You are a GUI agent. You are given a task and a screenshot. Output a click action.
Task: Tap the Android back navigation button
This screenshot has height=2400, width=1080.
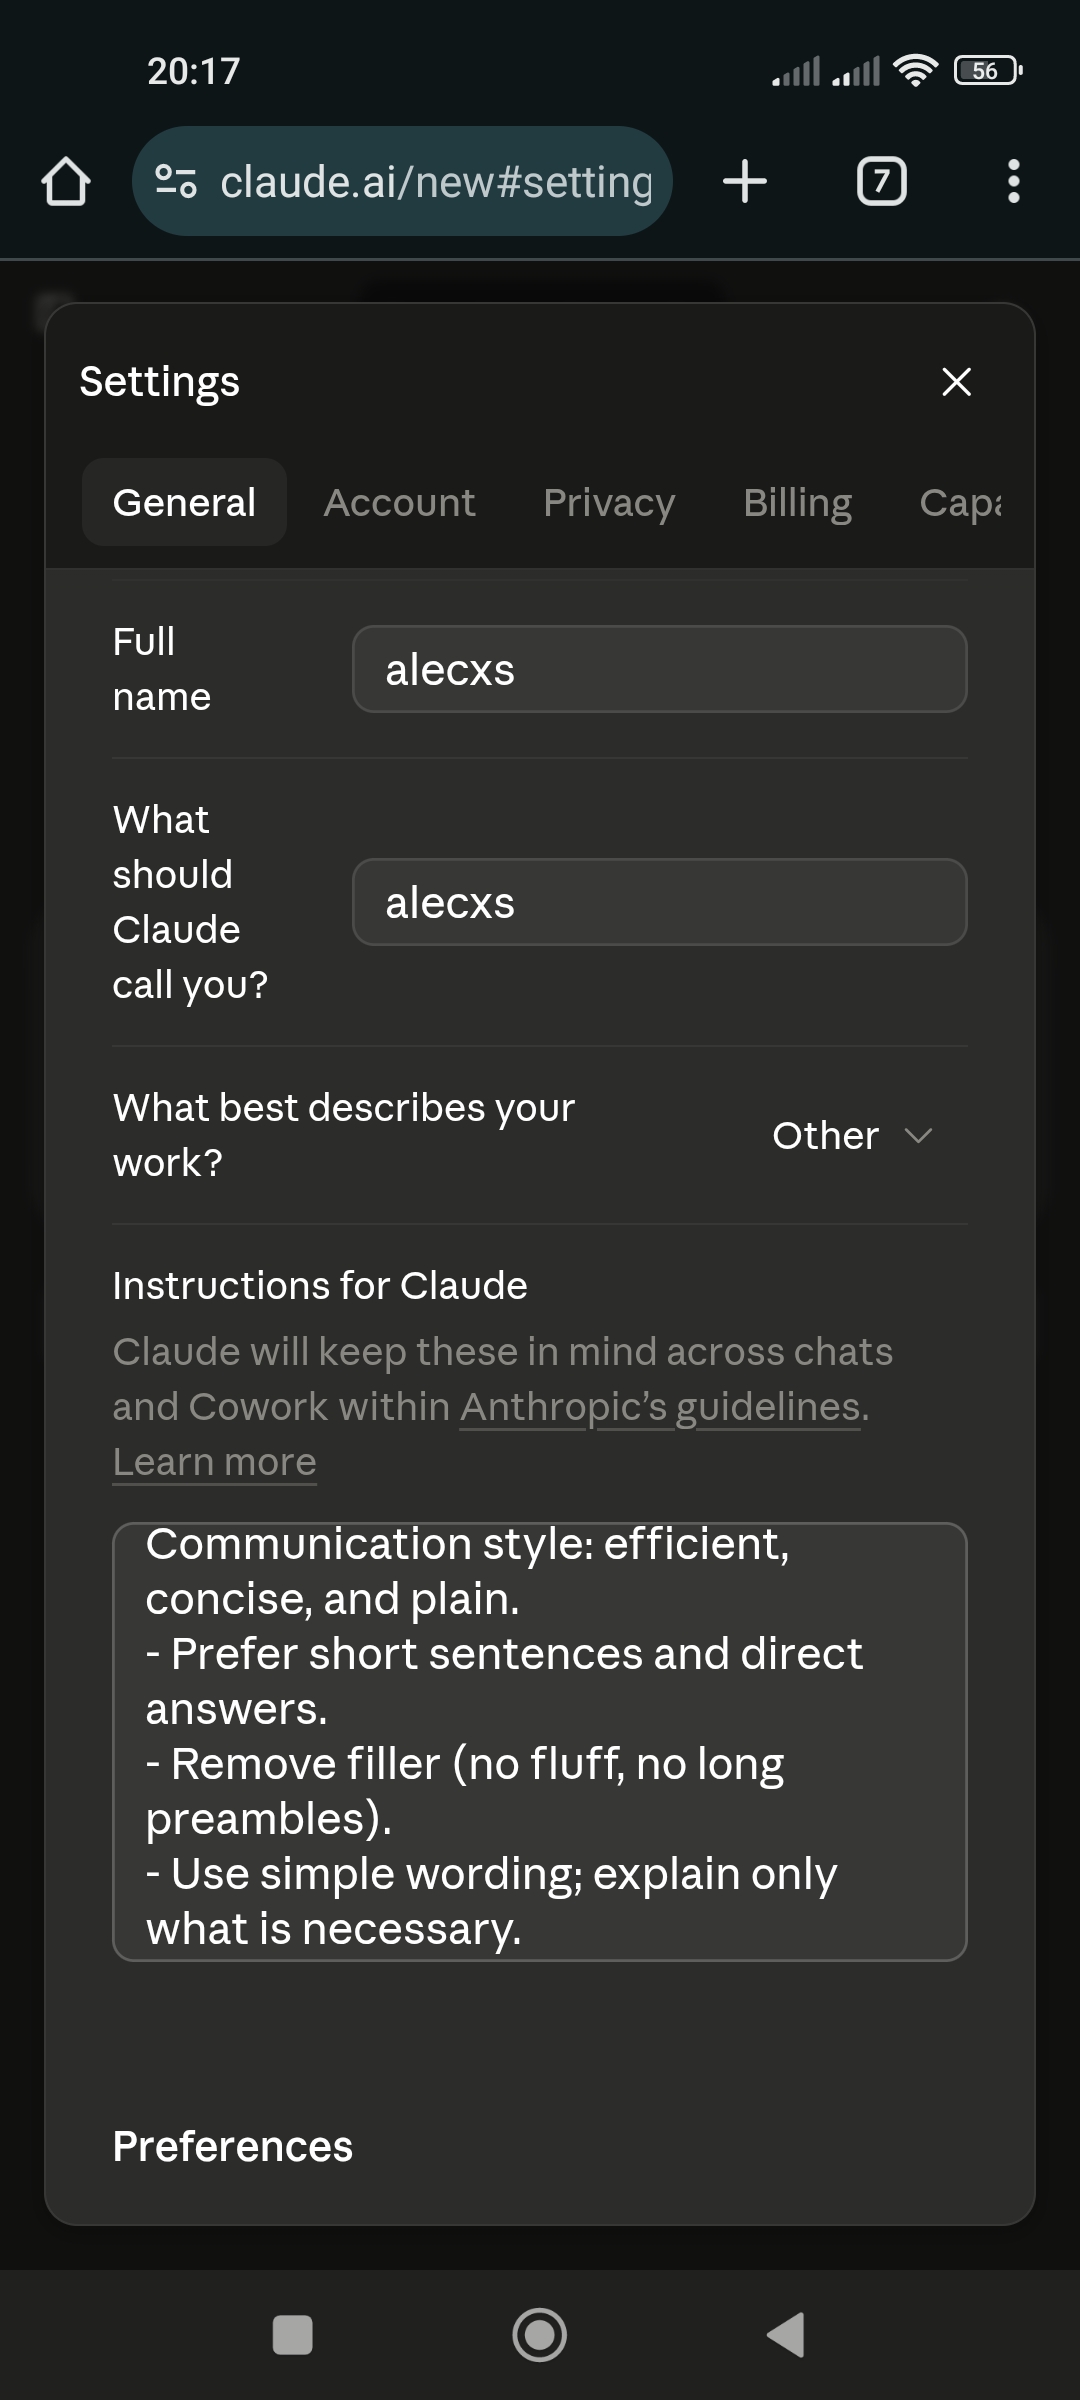[x=786, y=2336]
